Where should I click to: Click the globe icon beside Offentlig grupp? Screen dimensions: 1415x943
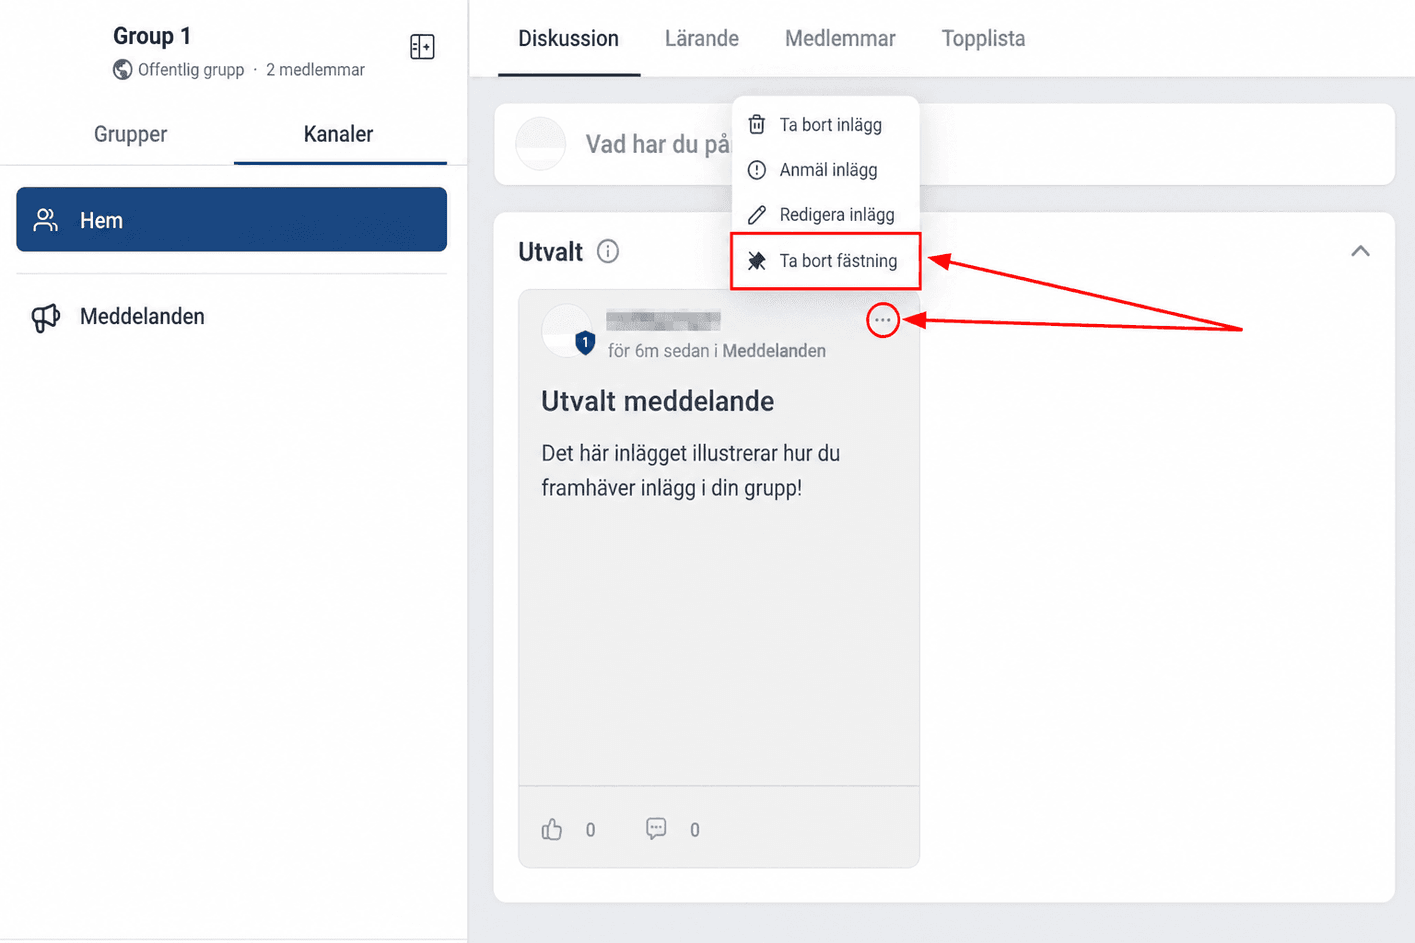point(122,70)
